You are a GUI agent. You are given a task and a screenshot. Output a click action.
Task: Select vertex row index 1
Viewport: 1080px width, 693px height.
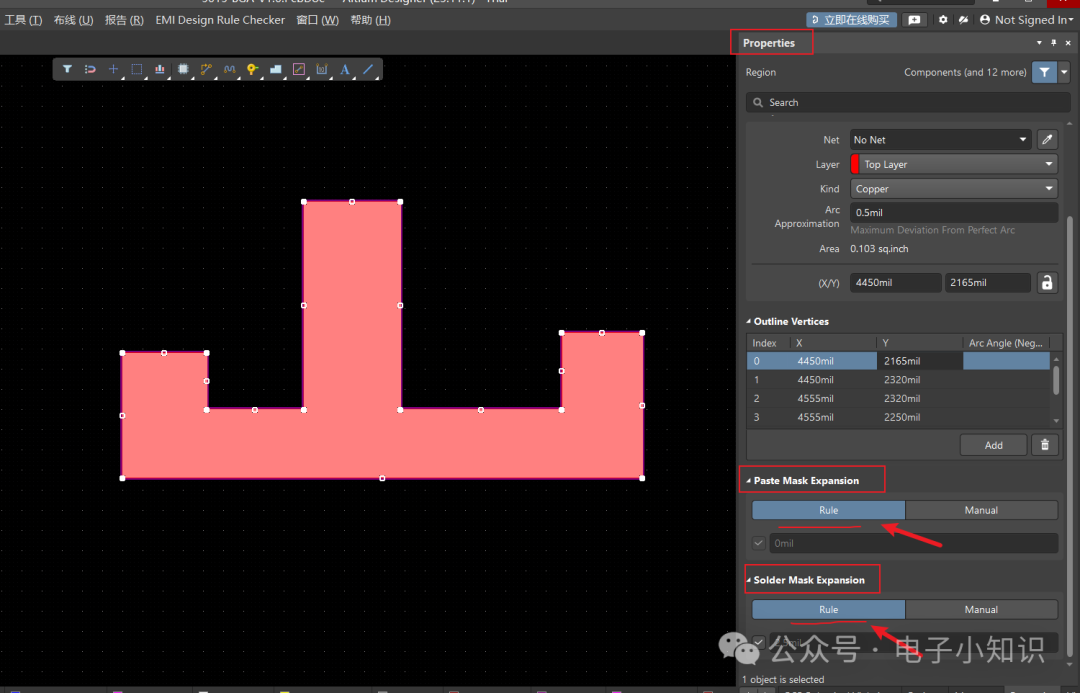(898, 380)
